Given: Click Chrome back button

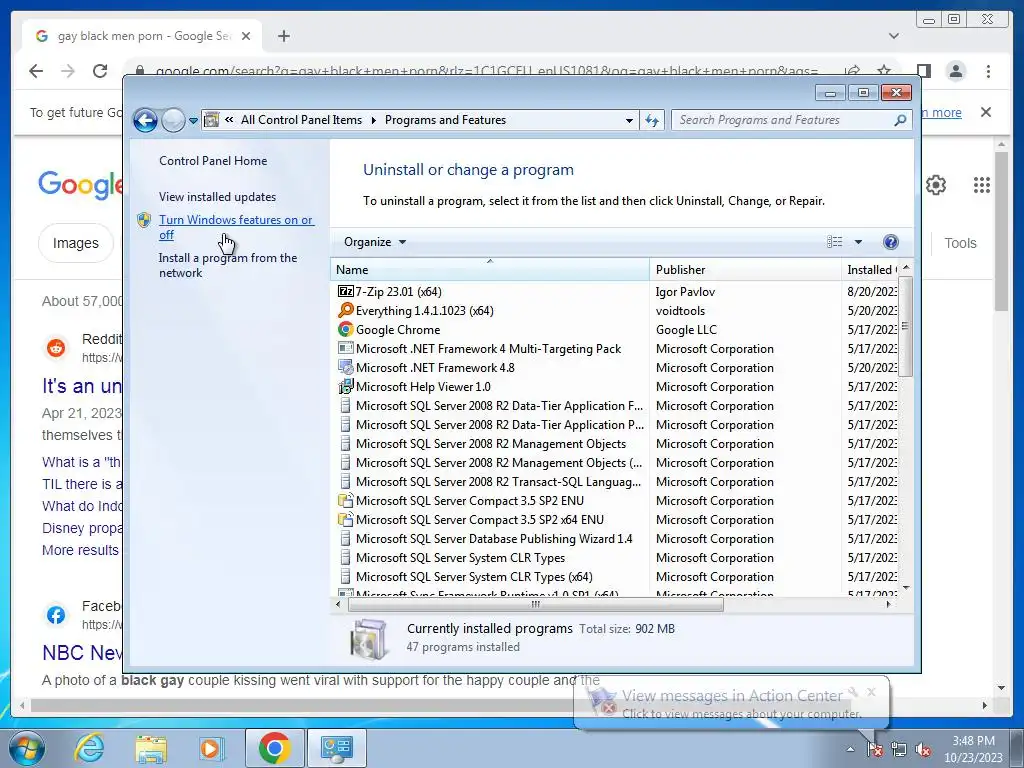Looking at the screenshot, I should coord(36,71).
